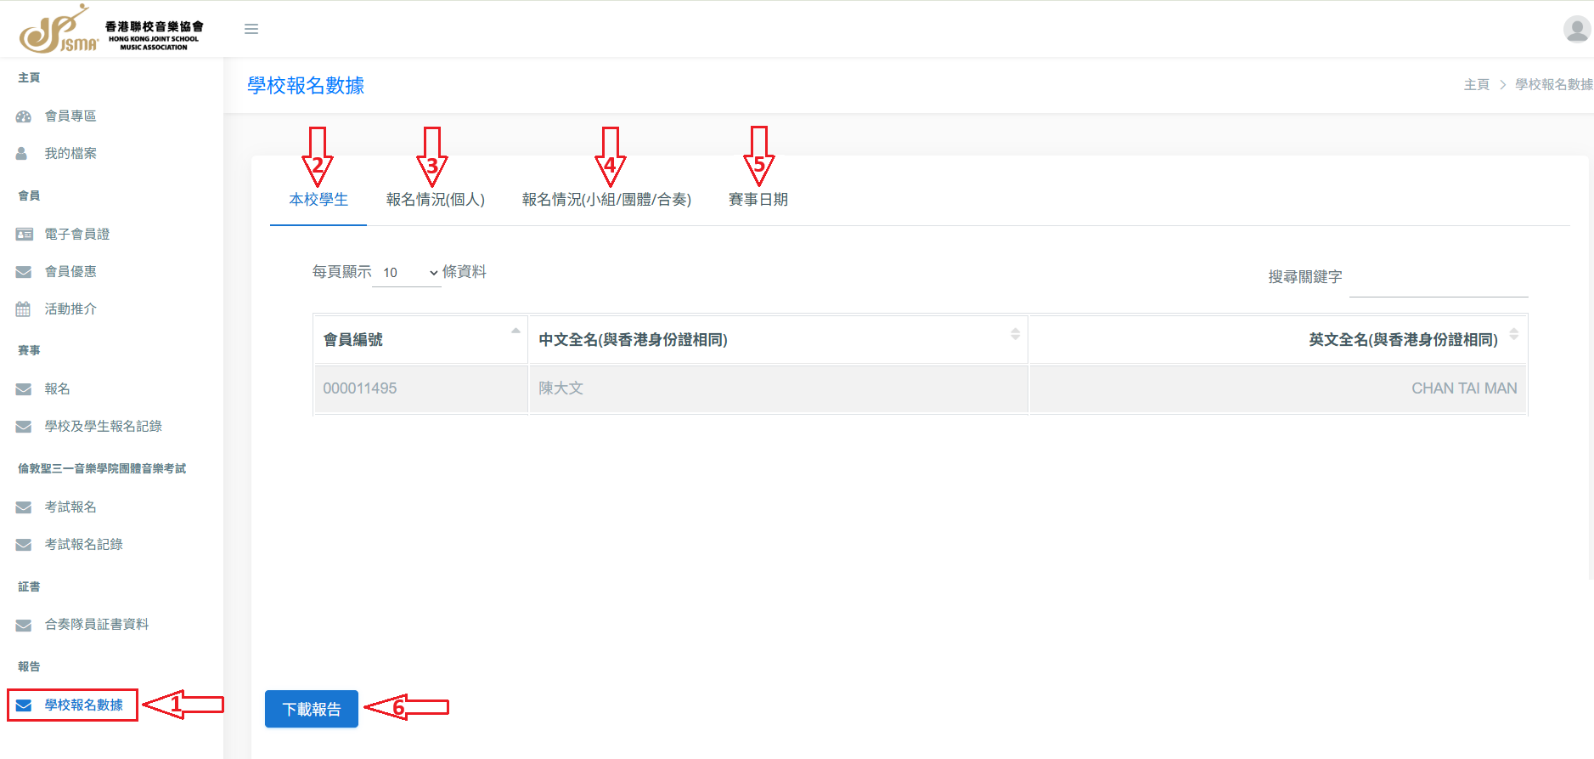This screenshot has height=759, width=1594.
Task: Select the member number cell 000011495
Action: coord(420,389)
